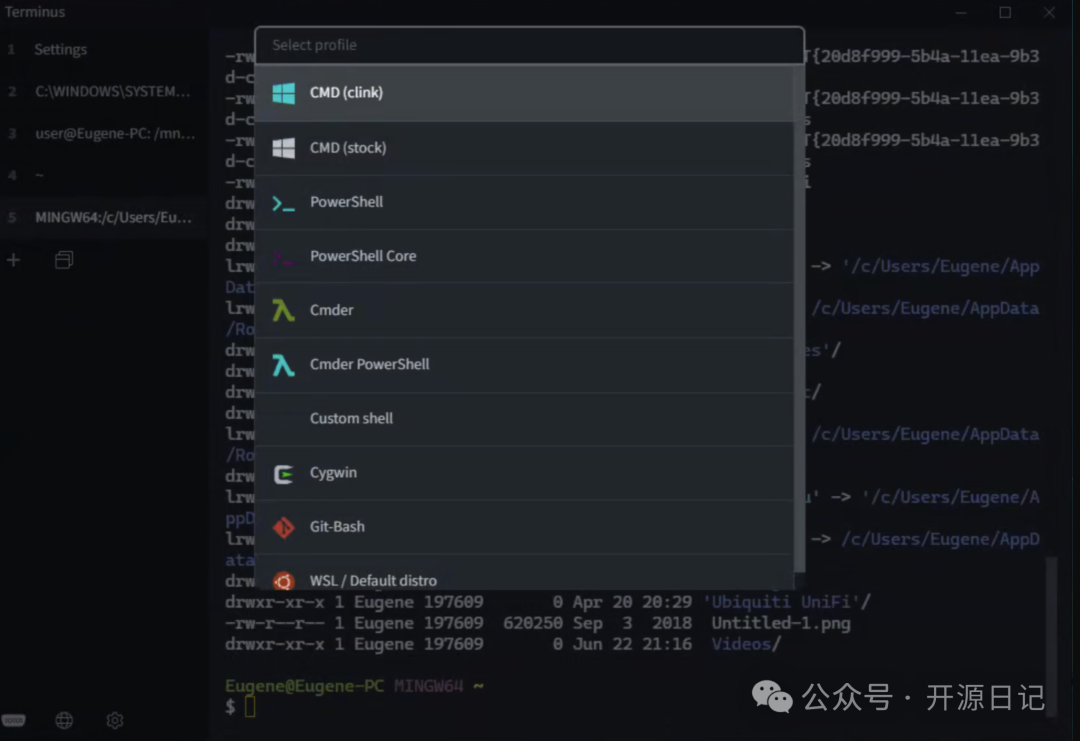Switch to the Settings tab
The width and height of the screenshot is (1080, 741).
pos(103,50)
